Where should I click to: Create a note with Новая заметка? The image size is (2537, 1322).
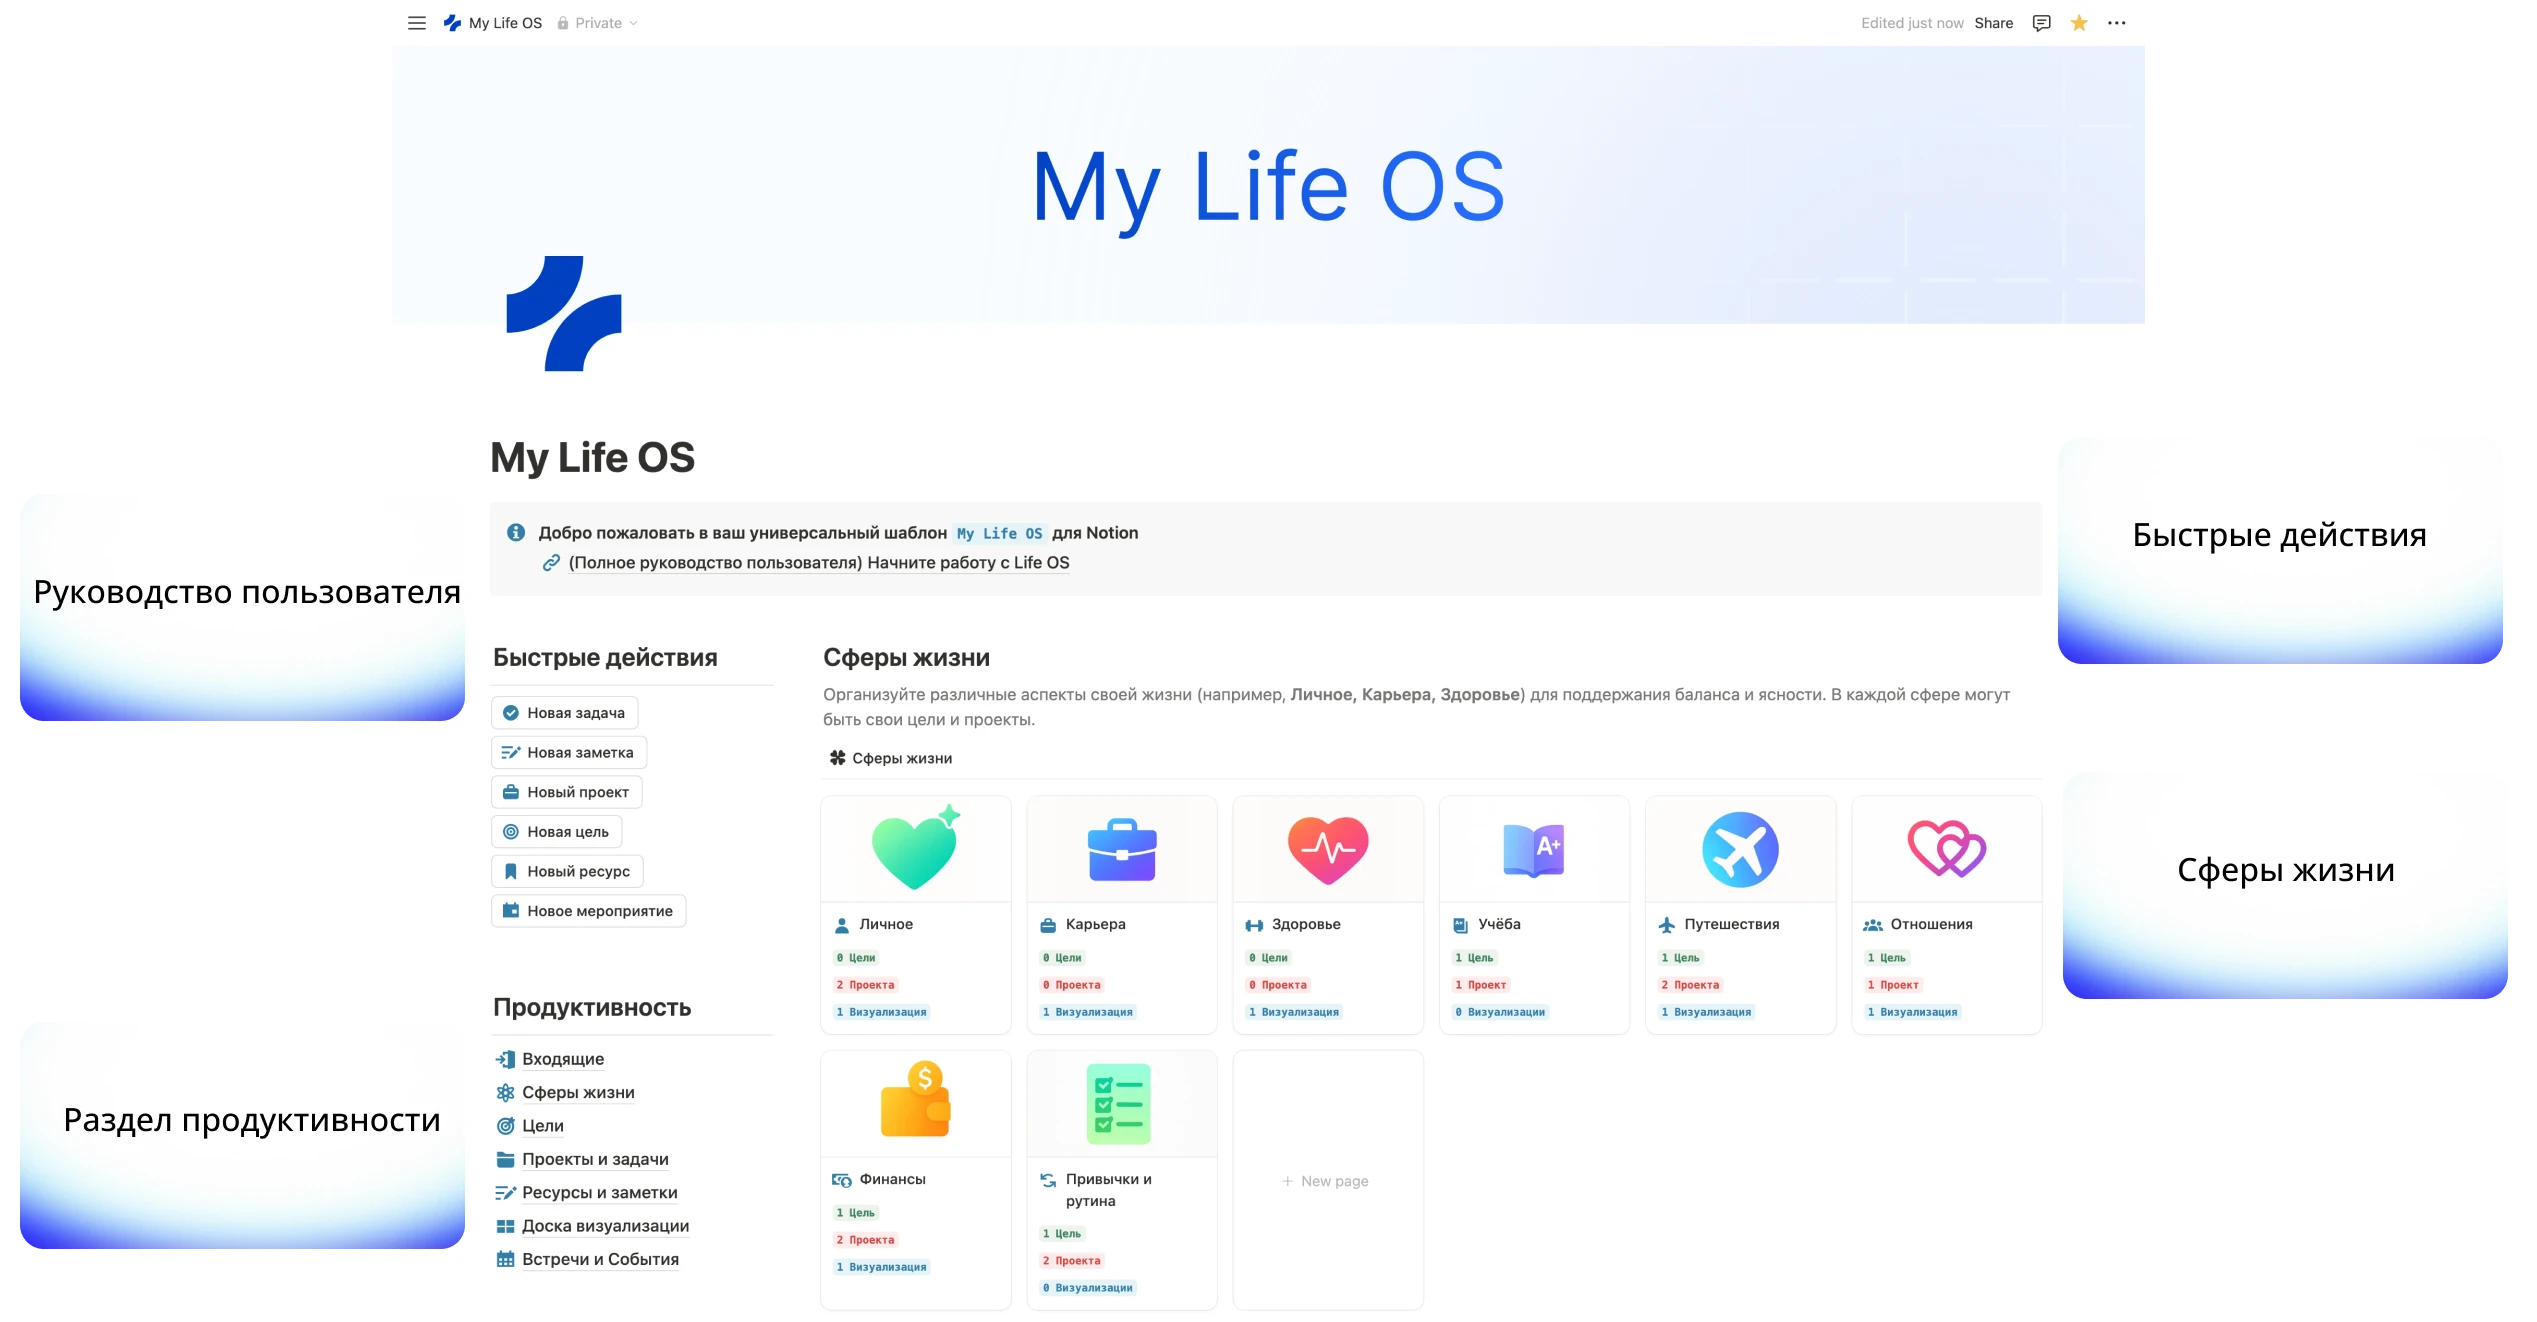tap(569, 753)
